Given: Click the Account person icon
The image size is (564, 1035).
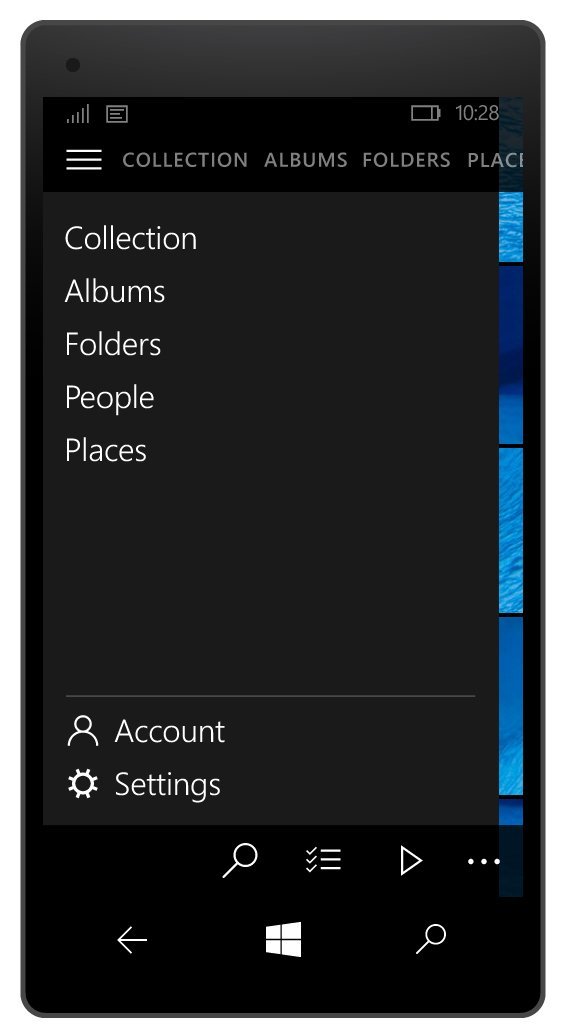Looking at the screenshot, I should (83, 731).
